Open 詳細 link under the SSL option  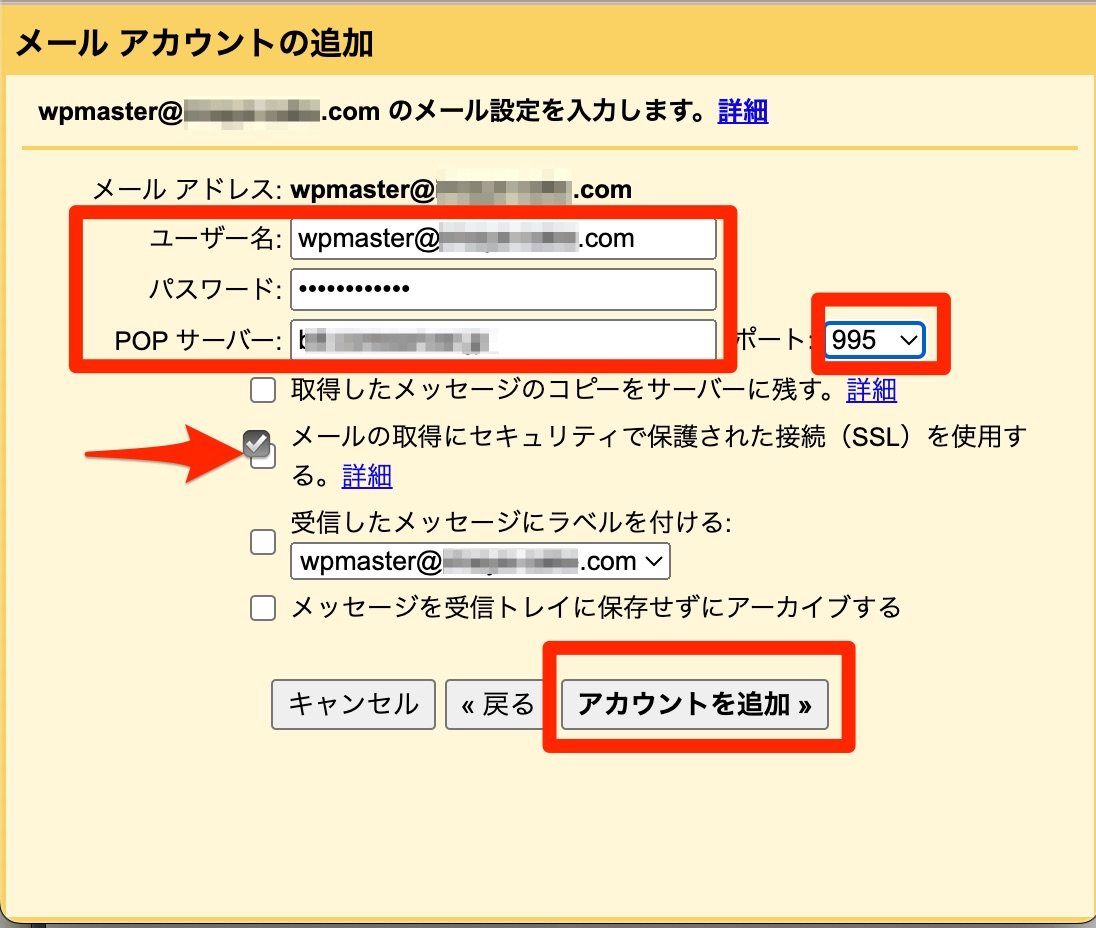click(367, 477)
